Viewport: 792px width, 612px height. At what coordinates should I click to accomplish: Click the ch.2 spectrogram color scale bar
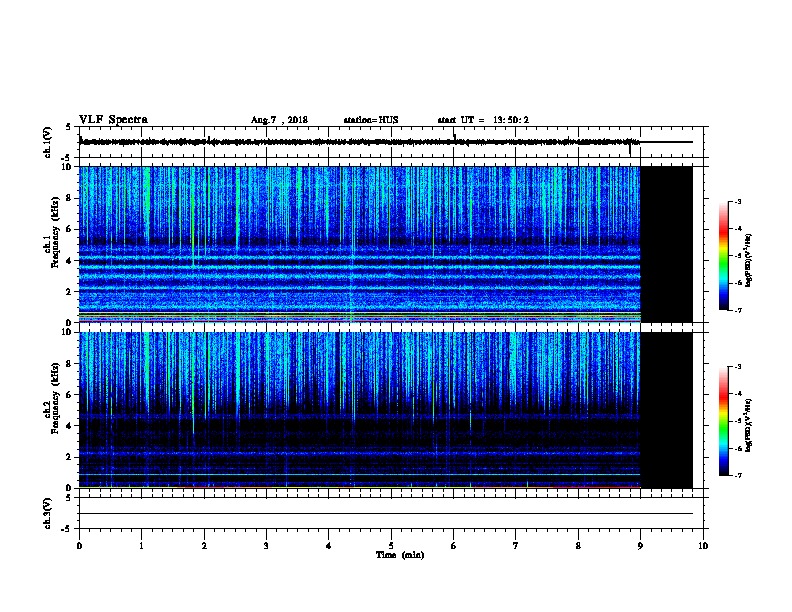pyautogui.click(x=723, y=421)
